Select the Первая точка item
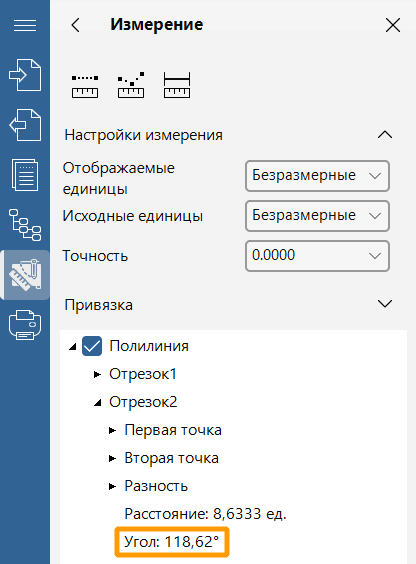Screen dimensions: 416x564 point(173,430)
